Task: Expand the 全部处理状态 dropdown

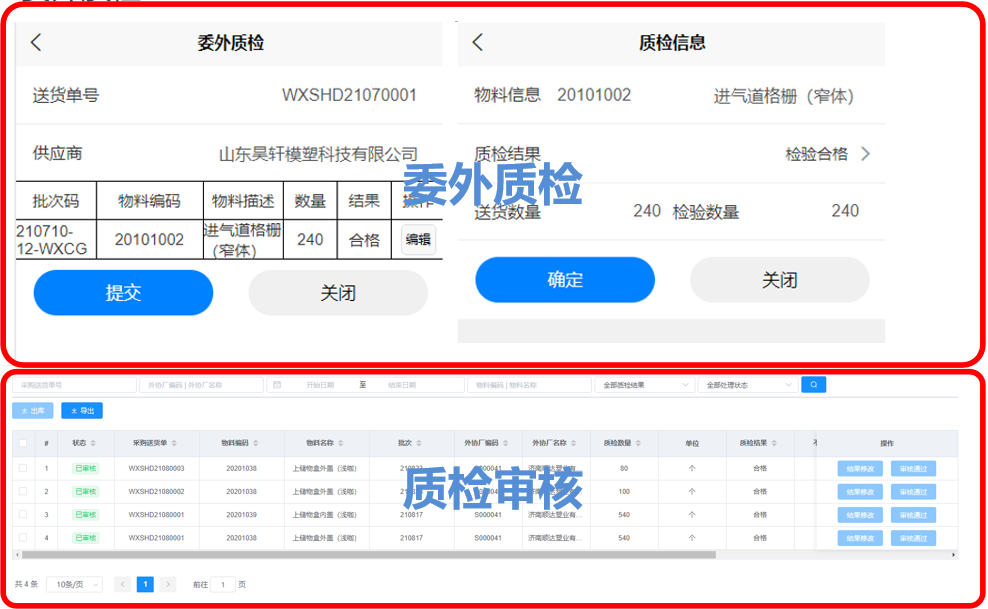Action: tap(747, 385)
